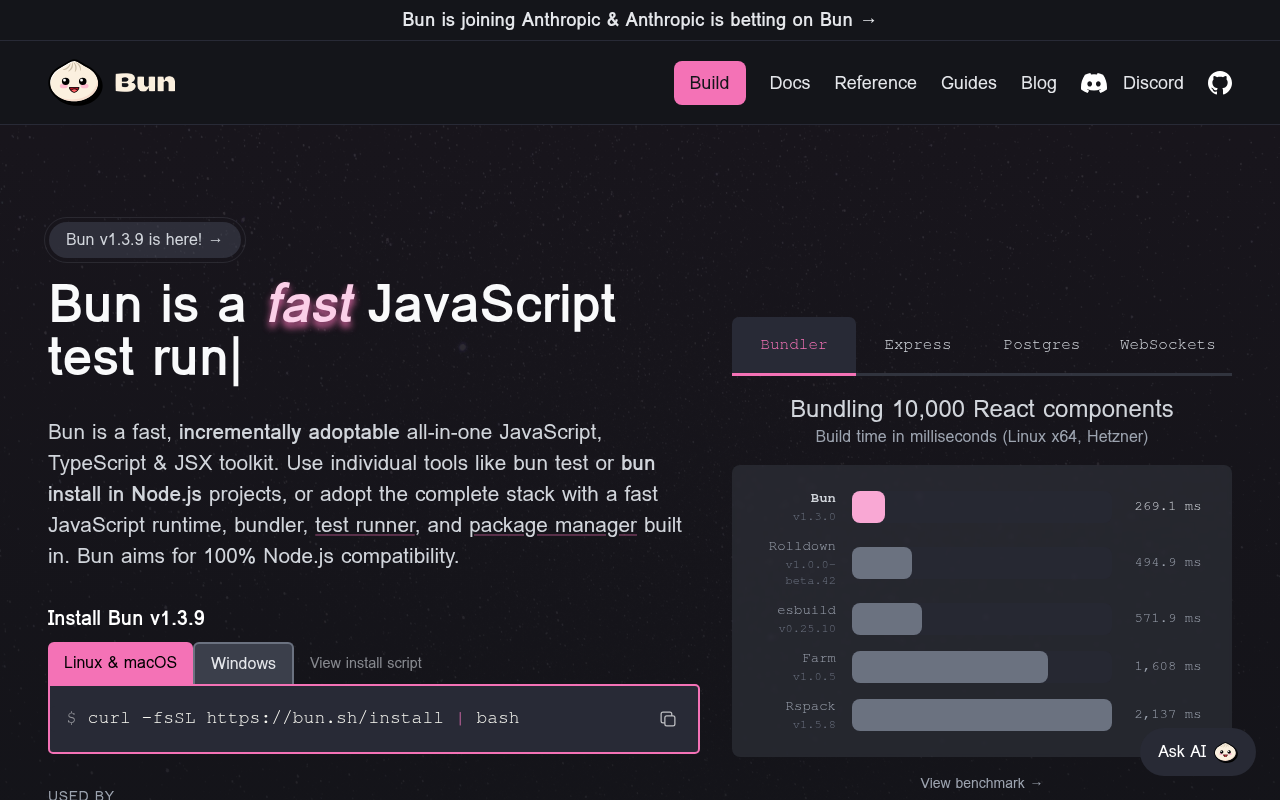Select the Bundler benchmark tab
Viewport: 1280px width, 800px height.
(x=794, y=345)
